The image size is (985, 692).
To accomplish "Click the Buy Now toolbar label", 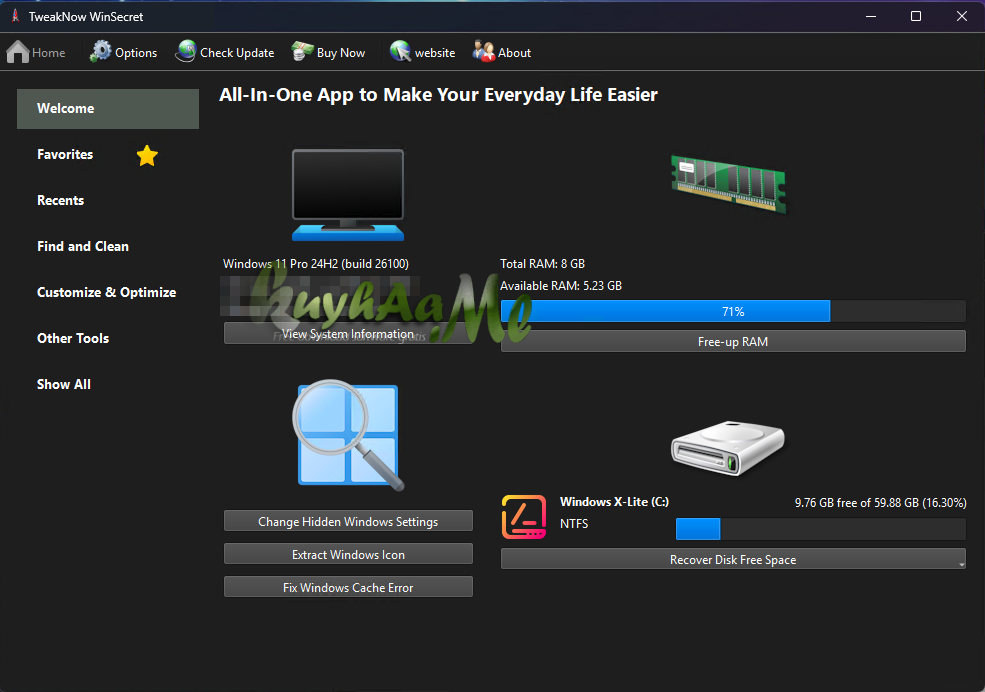I will point(340,53).
